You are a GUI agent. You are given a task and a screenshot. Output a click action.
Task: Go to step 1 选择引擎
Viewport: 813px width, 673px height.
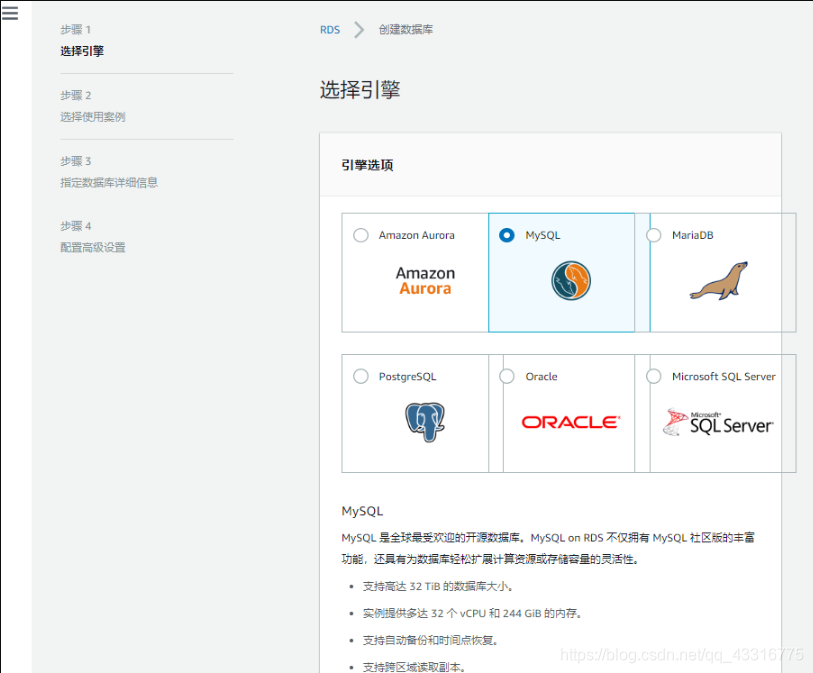[x=82, y=51]
